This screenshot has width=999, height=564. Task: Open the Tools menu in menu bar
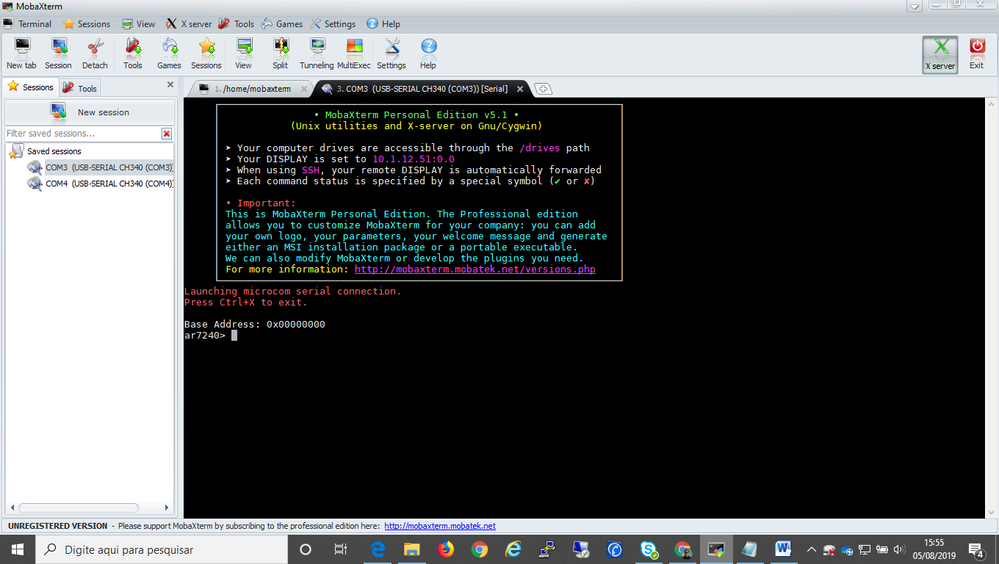pyautogui.click(x=236, y=24)
